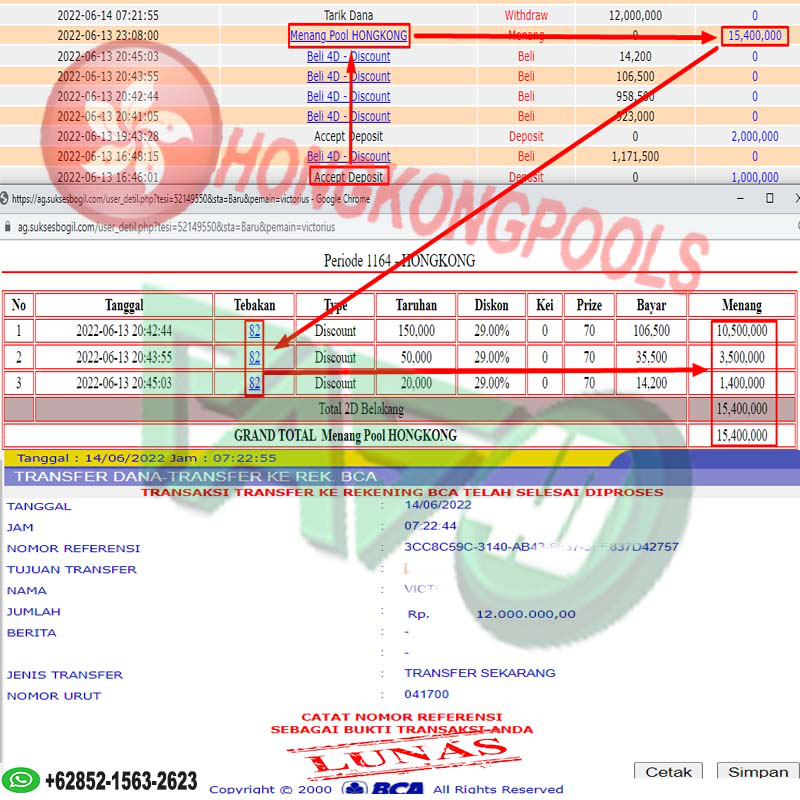Screen dimensions: 800x800
Task: Click the 3,500,000 winning amount
Action: [x=742, y=357]
